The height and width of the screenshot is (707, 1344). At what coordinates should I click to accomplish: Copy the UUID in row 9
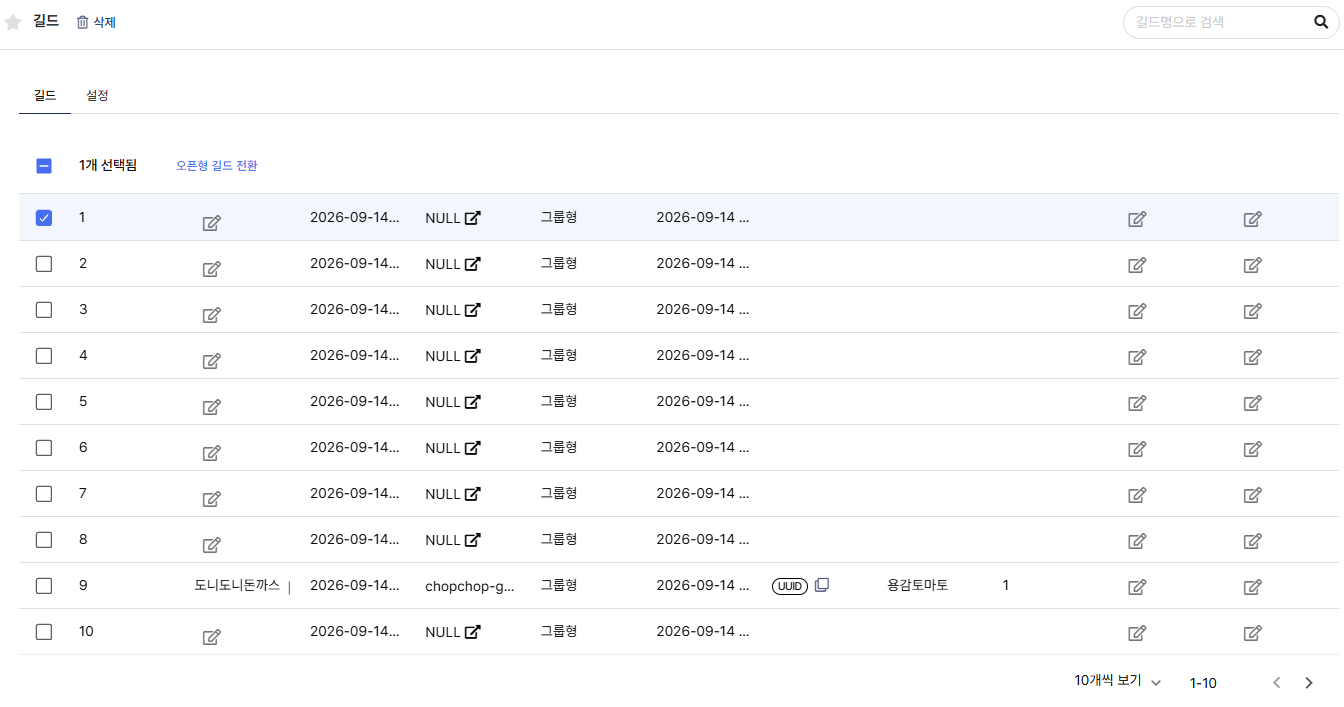822,585
